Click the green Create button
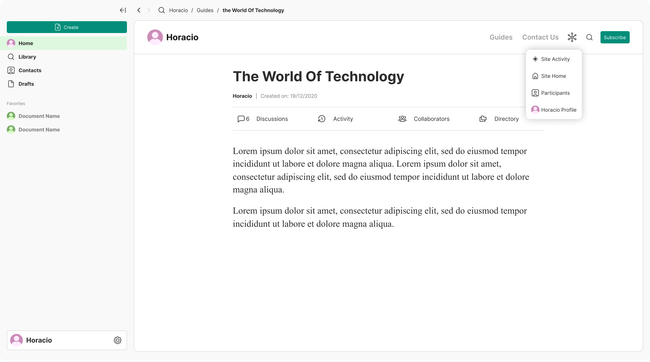 tap(67, 27)
